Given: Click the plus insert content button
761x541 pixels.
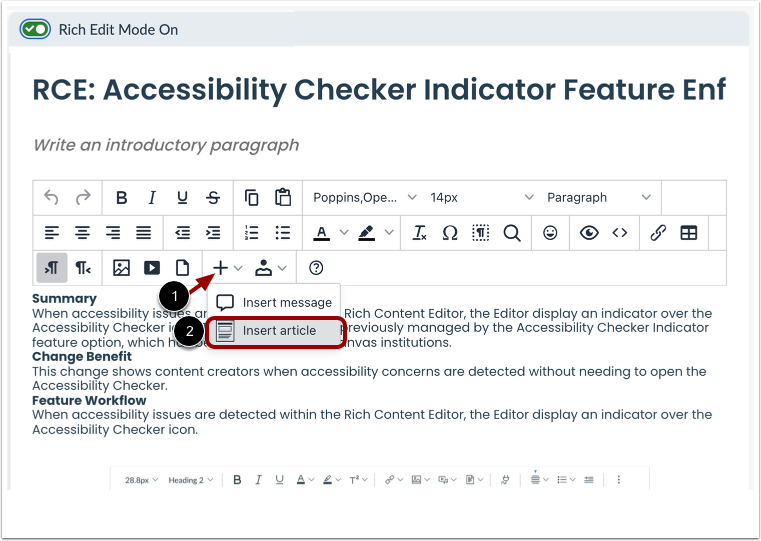Looking at the screenshot, I should click(220, 268).
